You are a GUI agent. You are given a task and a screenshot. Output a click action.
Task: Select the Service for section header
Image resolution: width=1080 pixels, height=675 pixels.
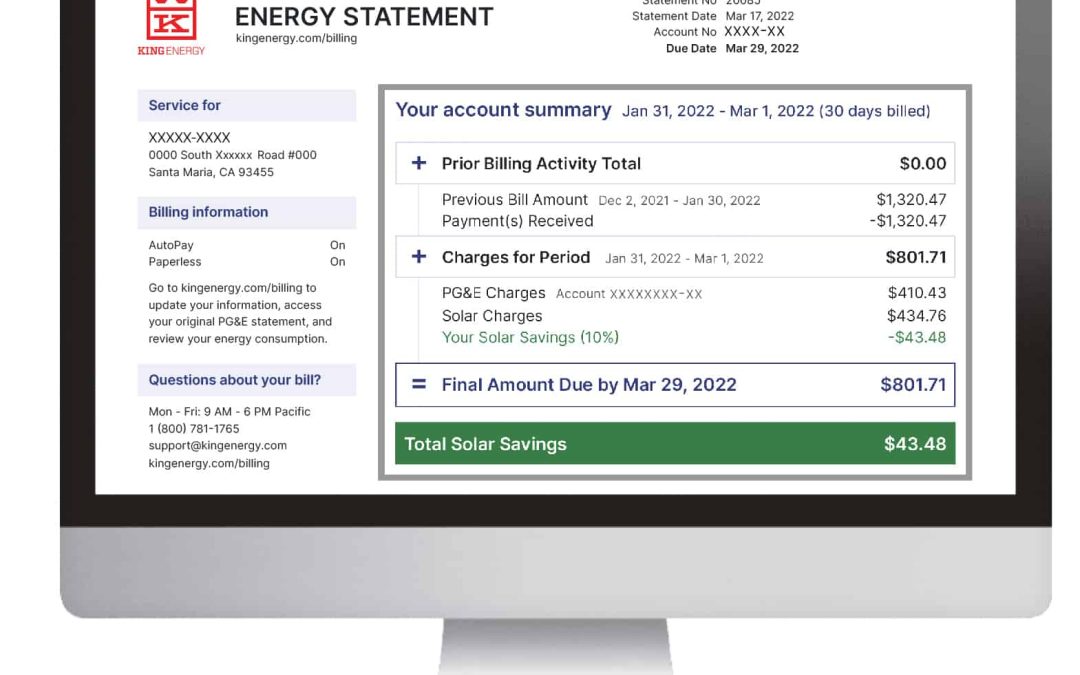[185, 105]
